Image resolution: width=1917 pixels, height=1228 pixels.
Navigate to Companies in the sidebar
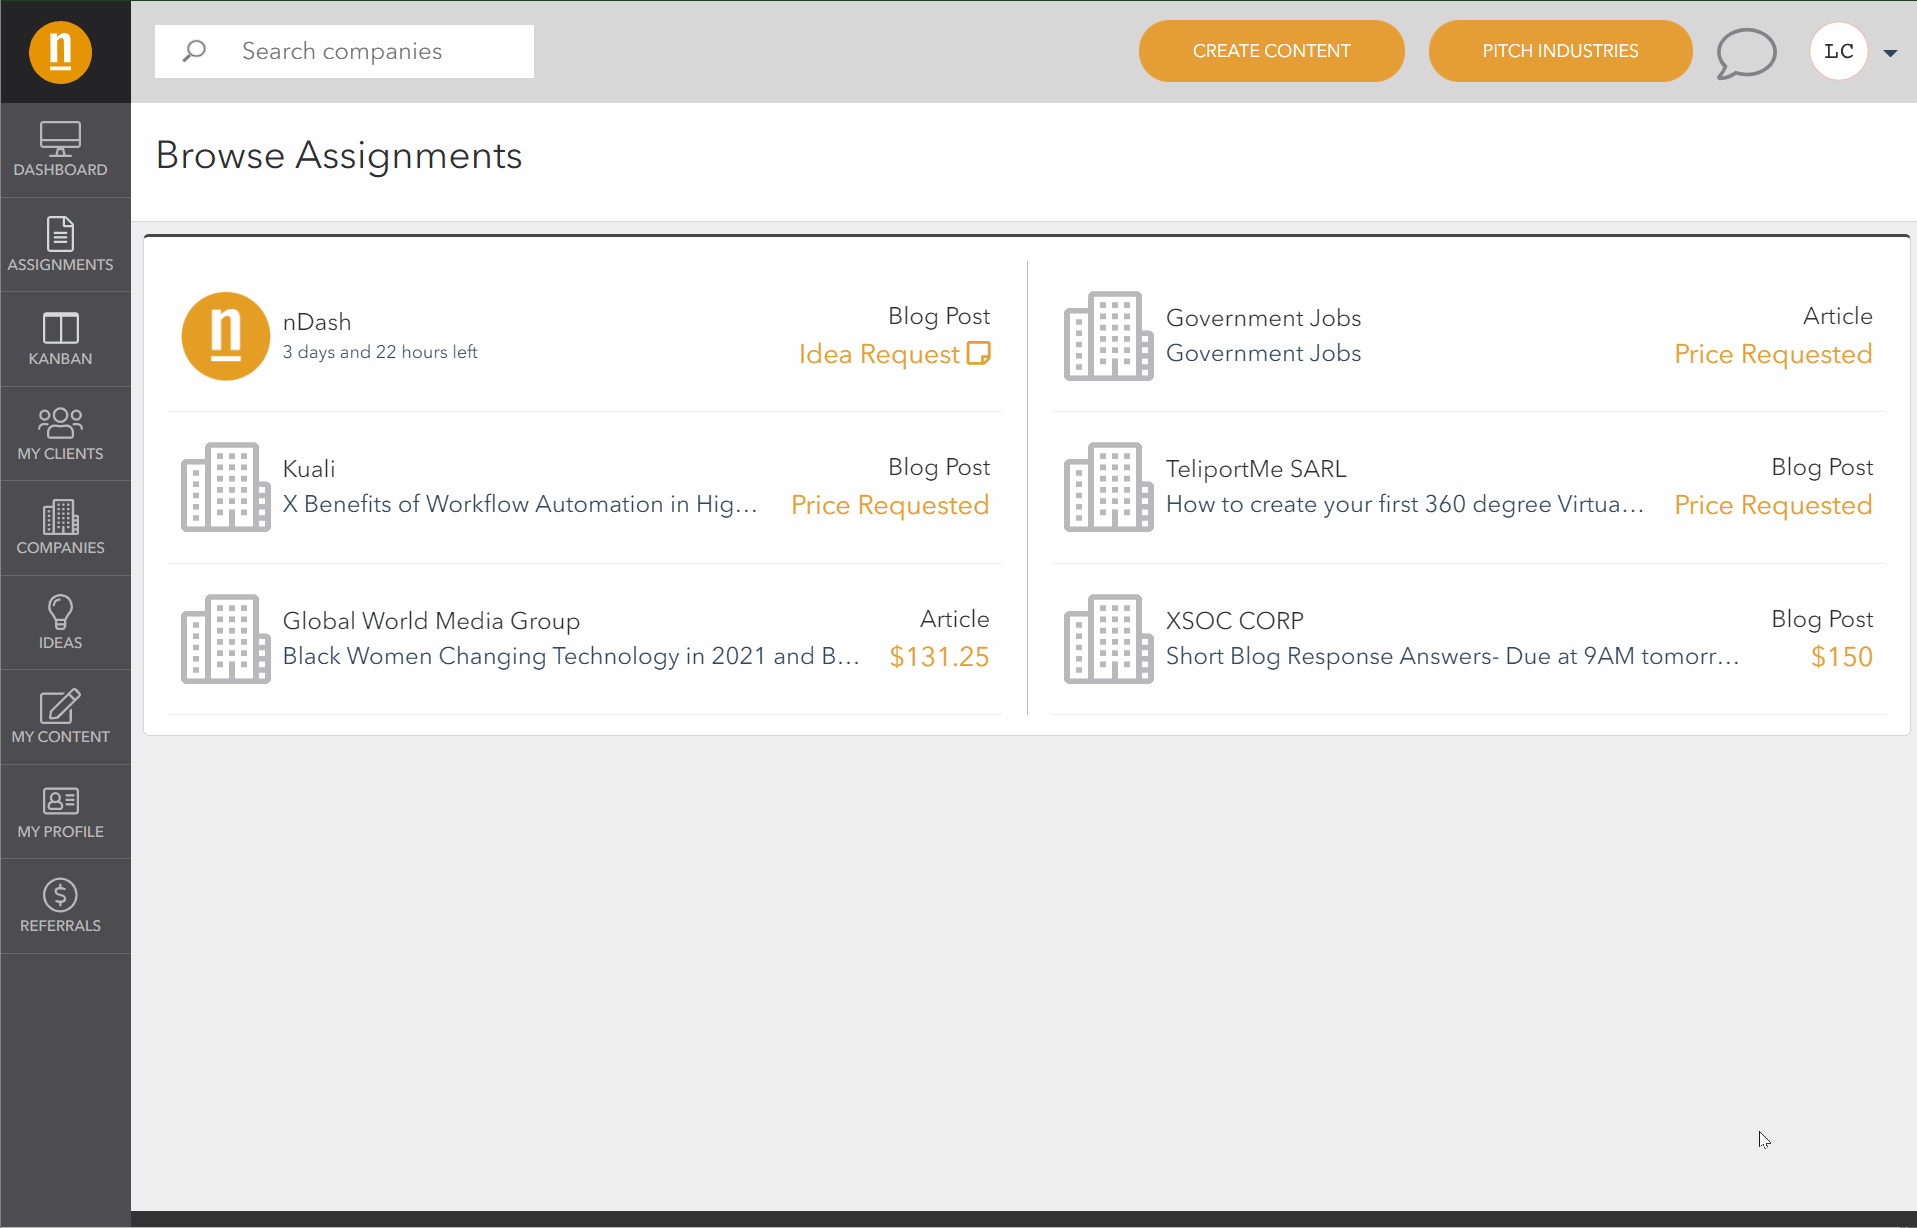point(60,528)
